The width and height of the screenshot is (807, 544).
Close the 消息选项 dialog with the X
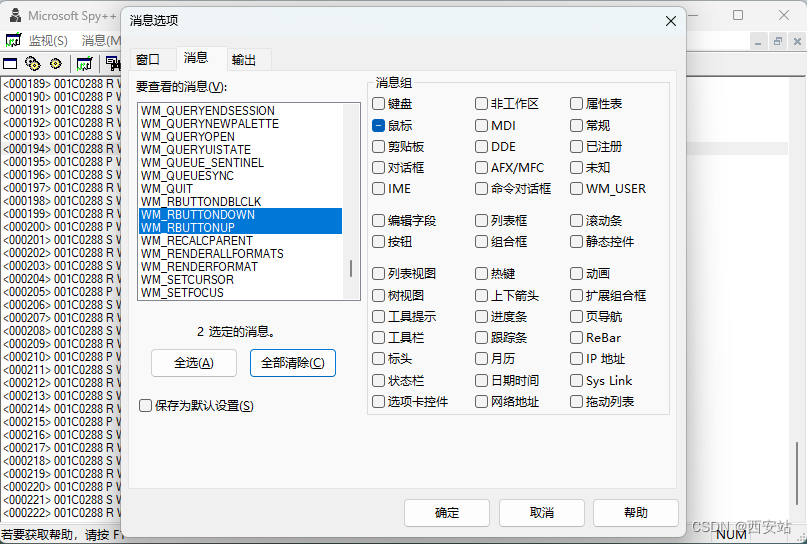[671, 21]
